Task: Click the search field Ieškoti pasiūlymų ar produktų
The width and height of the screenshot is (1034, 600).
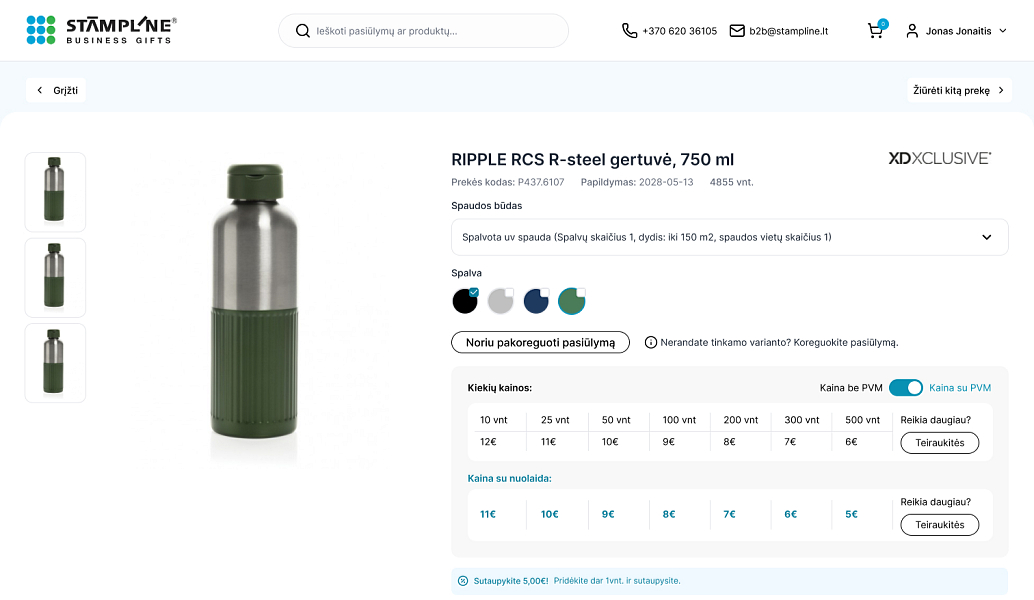Action: (x=423, y=31)
